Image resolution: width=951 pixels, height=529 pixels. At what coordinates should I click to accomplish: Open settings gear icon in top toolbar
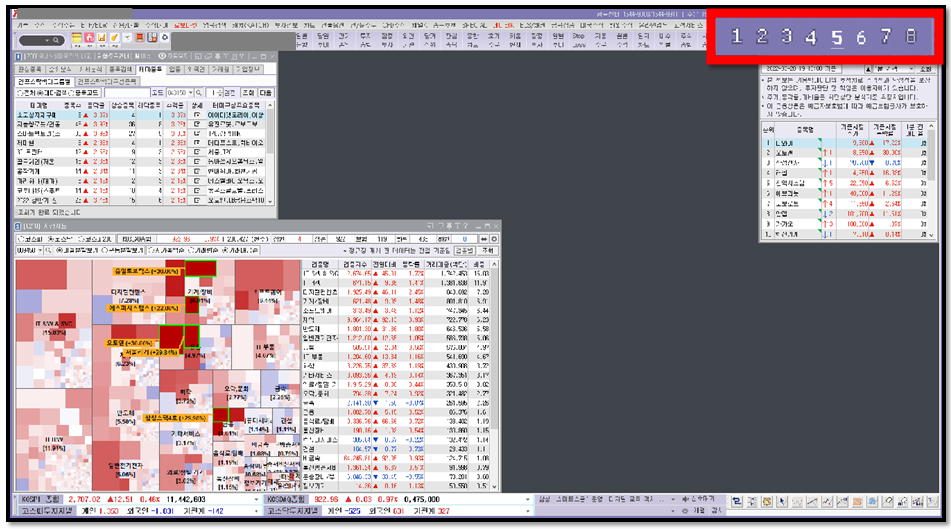click(x=164, y=38)
